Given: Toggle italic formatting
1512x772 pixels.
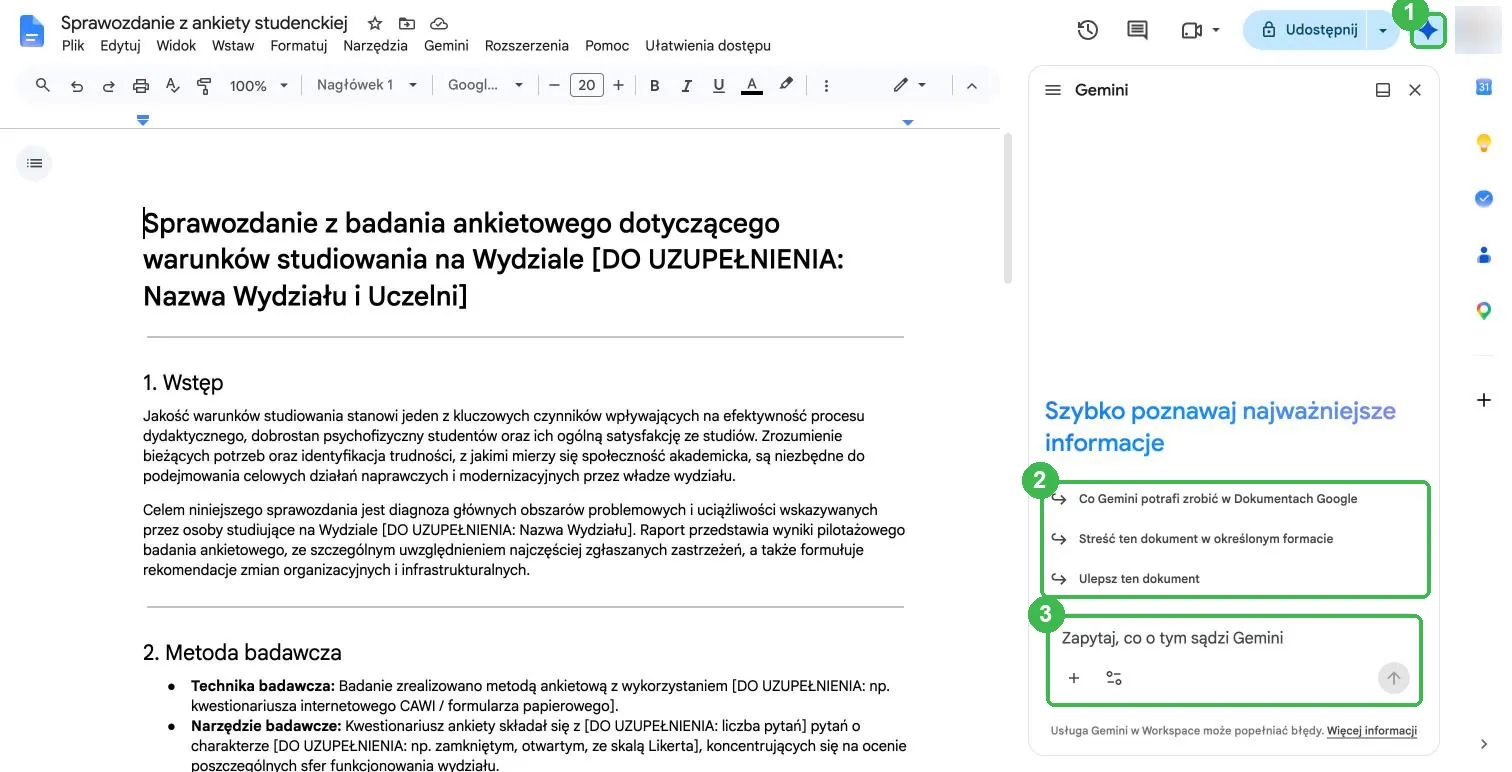Looking at the screenshot, I should (686, 86).
